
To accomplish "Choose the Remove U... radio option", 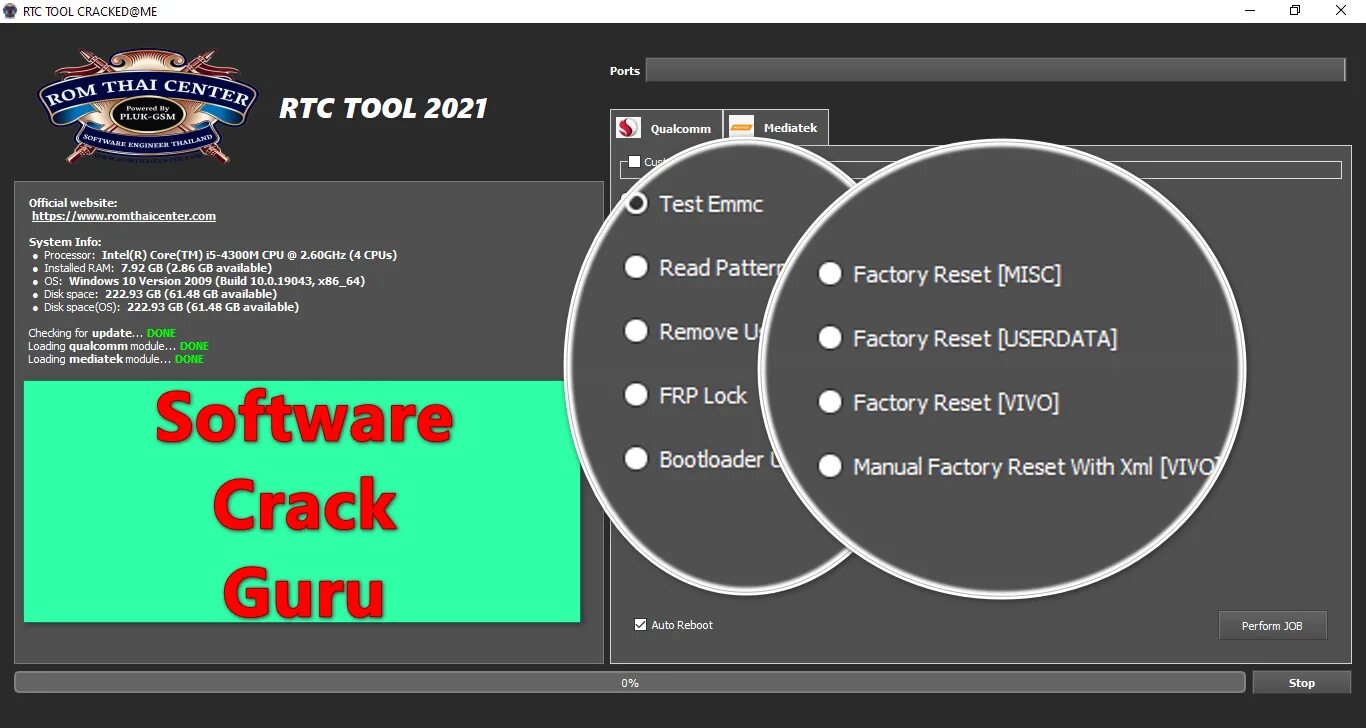I will [636, 331].
